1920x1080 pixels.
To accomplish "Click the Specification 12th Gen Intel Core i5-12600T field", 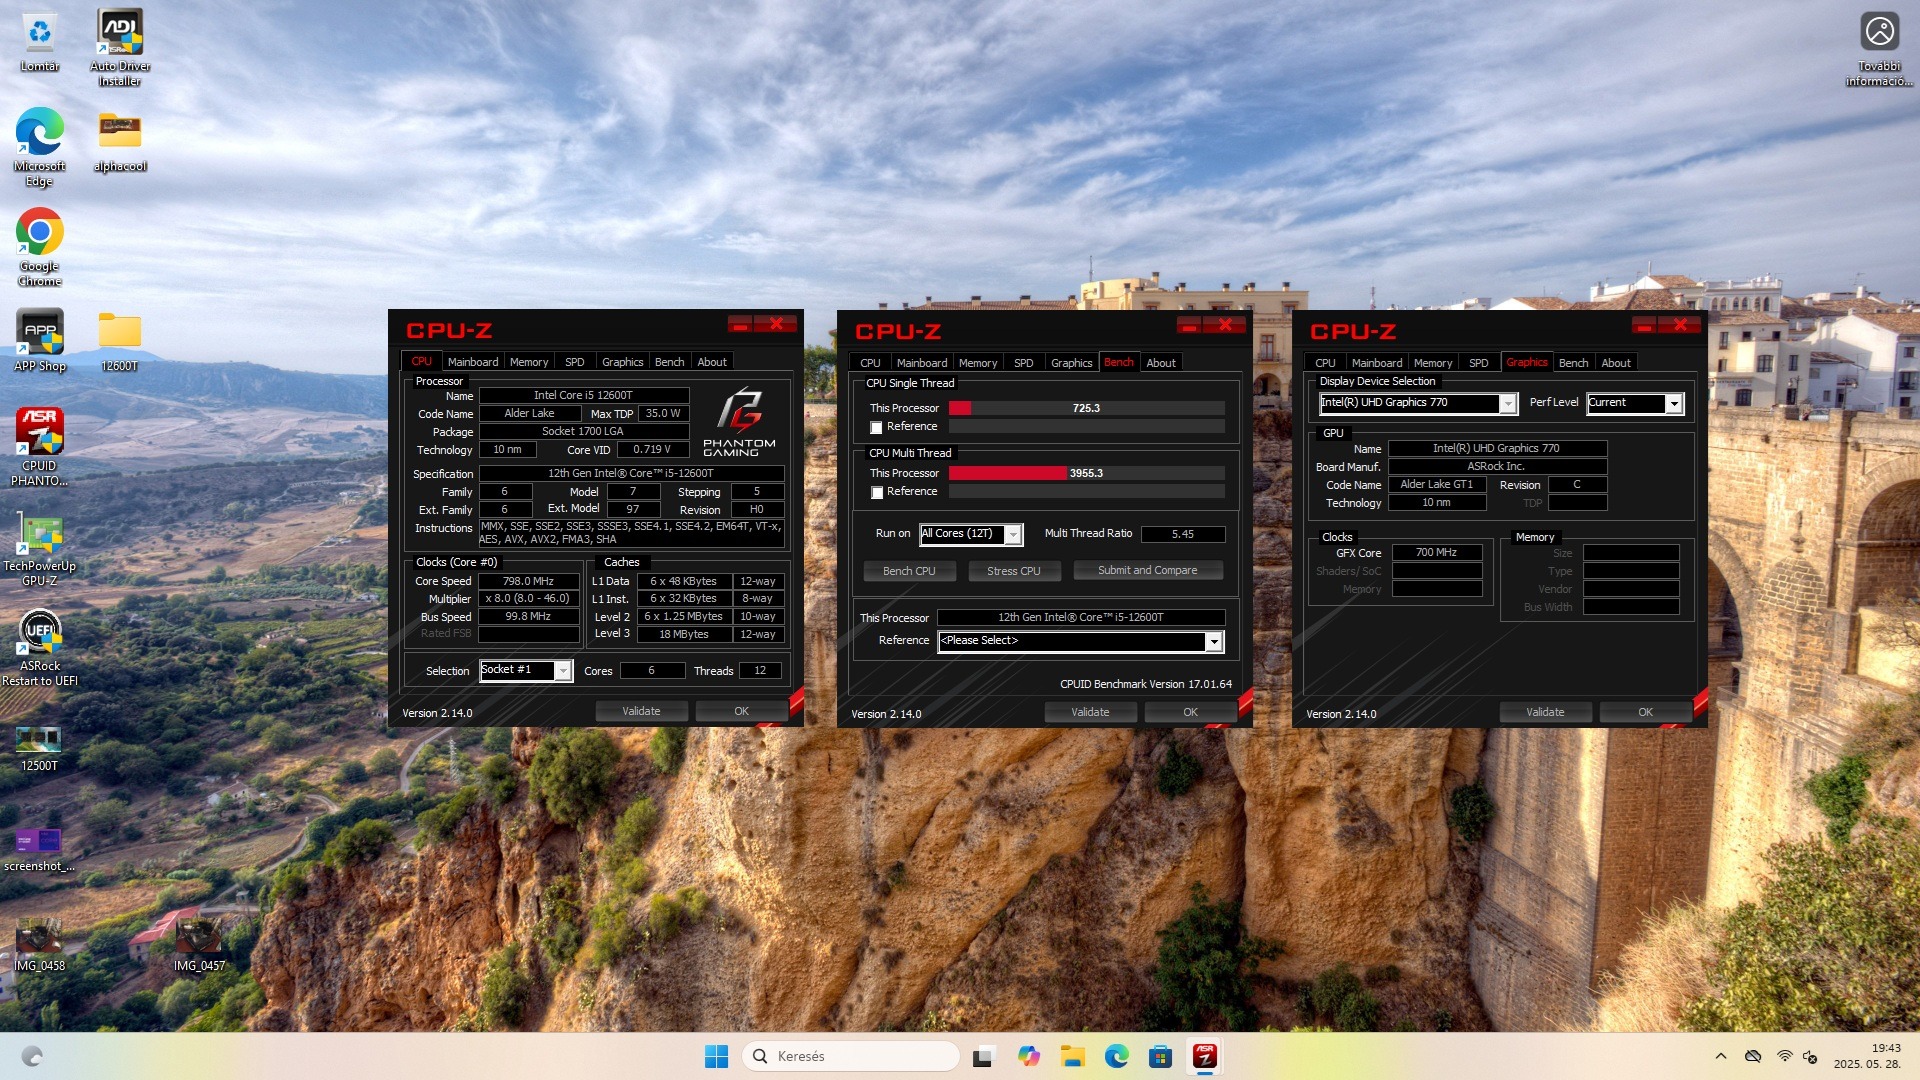I will [631, 473].
